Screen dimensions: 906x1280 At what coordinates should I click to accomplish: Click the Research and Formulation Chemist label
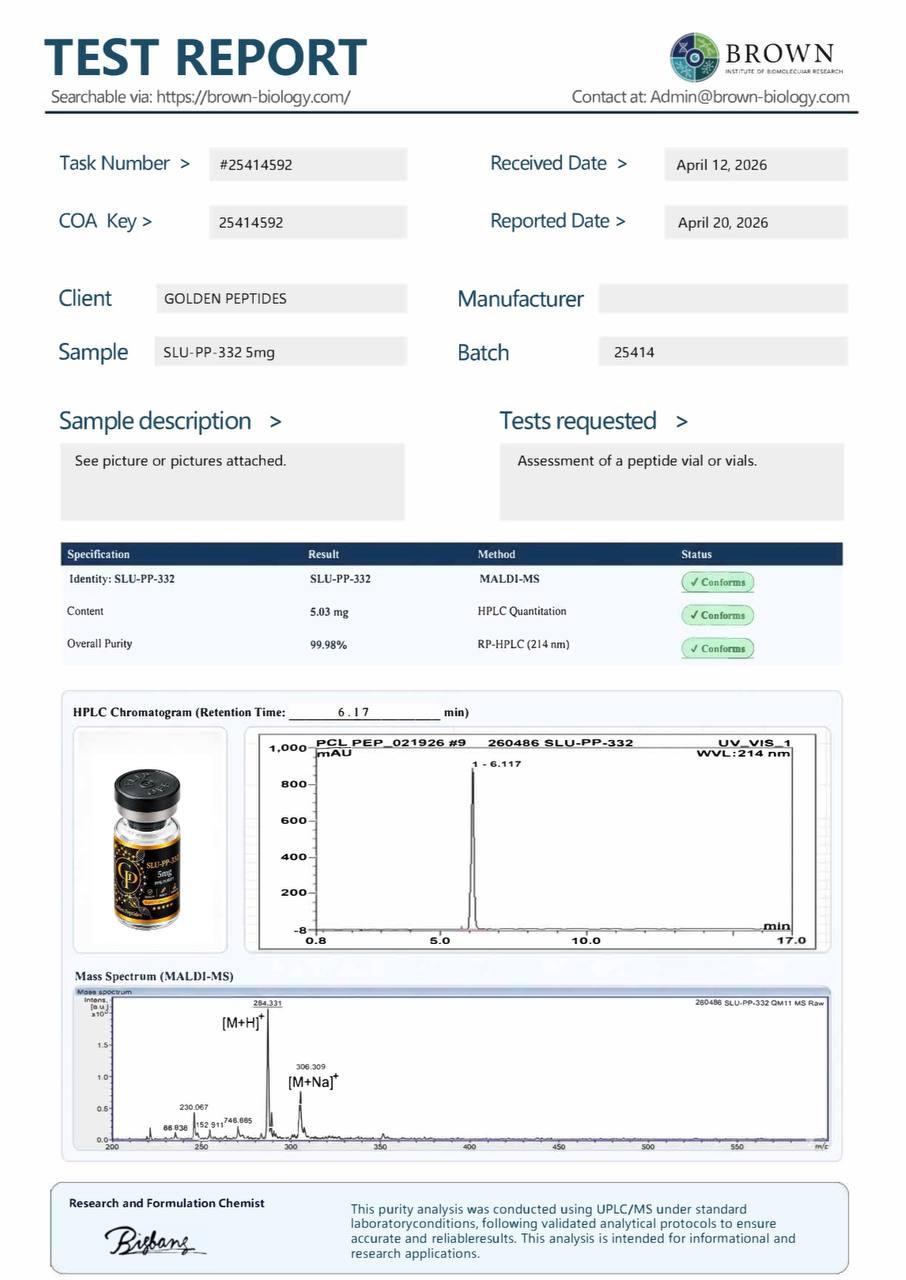pyautogui.click(x=166, y=1203)
